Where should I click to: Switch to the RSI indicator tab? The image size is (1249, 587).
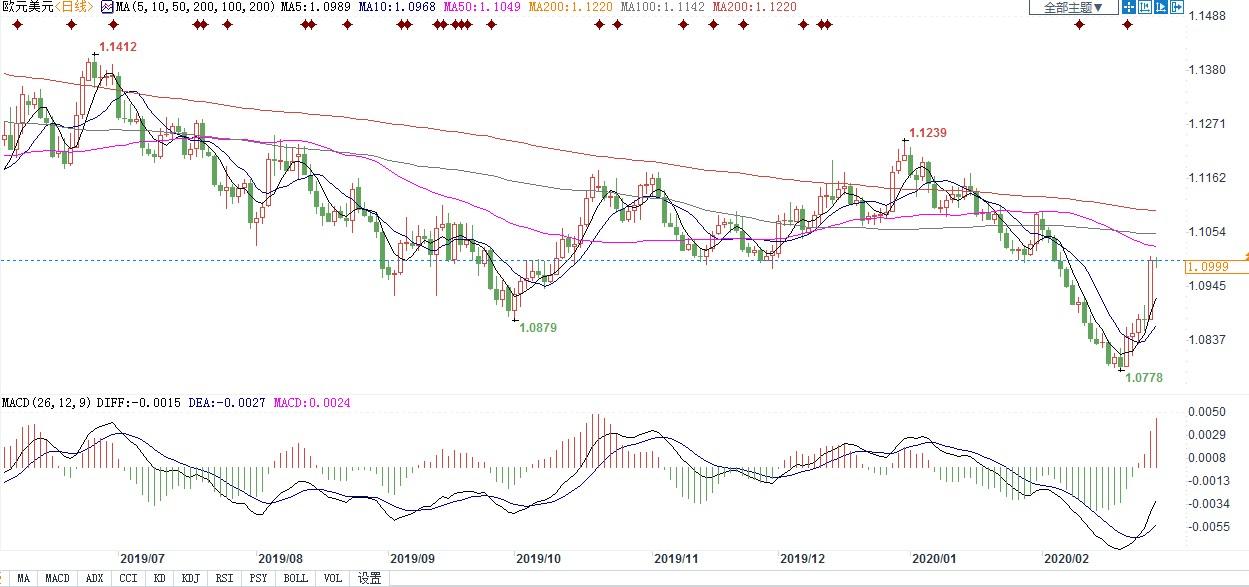tap(224, 578)
